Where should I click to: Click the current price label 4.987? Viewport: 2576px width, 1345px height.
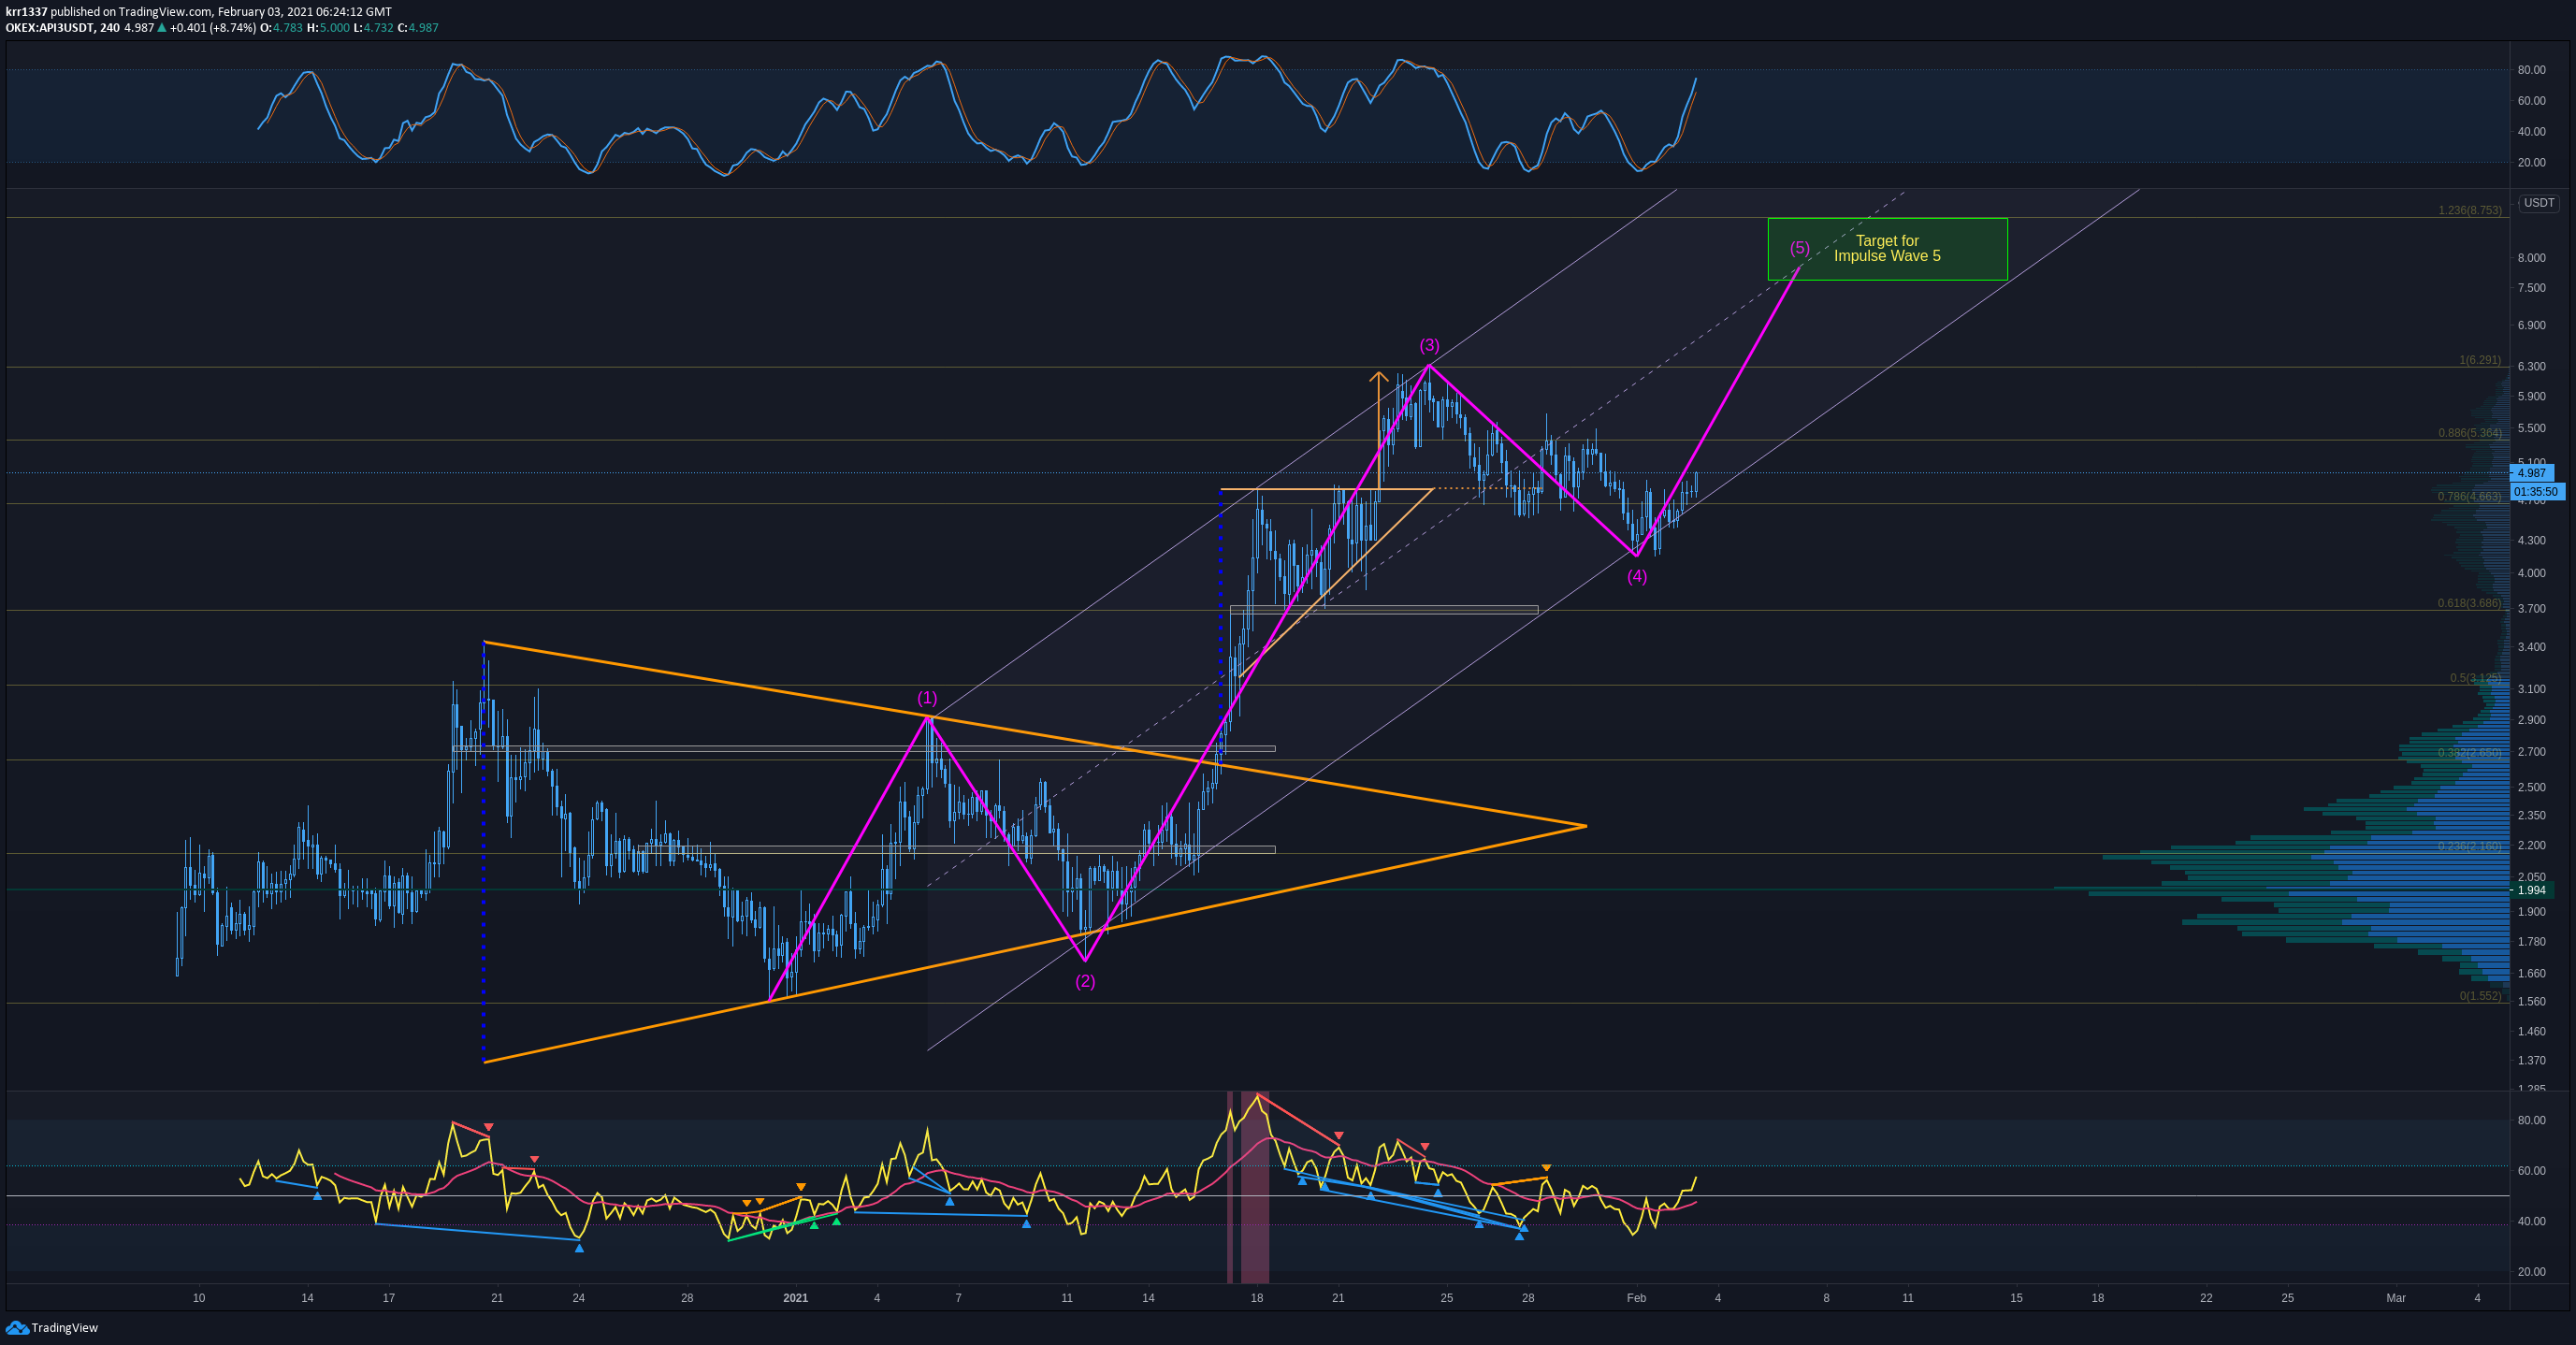pos(2532,473)
